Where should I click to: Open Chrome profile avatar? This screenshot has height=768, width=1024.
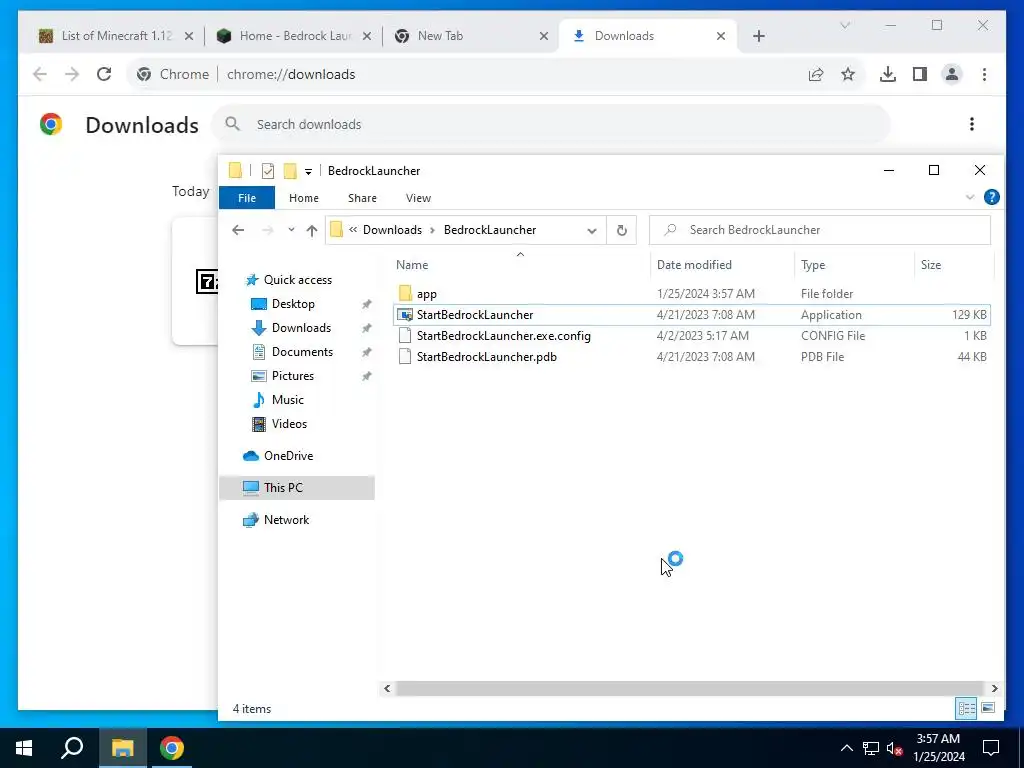pos(952,74)
